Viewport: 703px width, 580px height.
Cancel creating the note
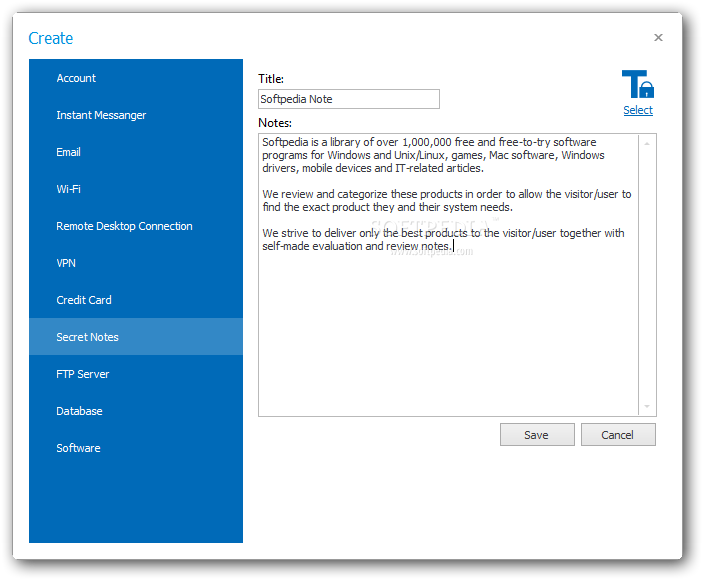618,435
